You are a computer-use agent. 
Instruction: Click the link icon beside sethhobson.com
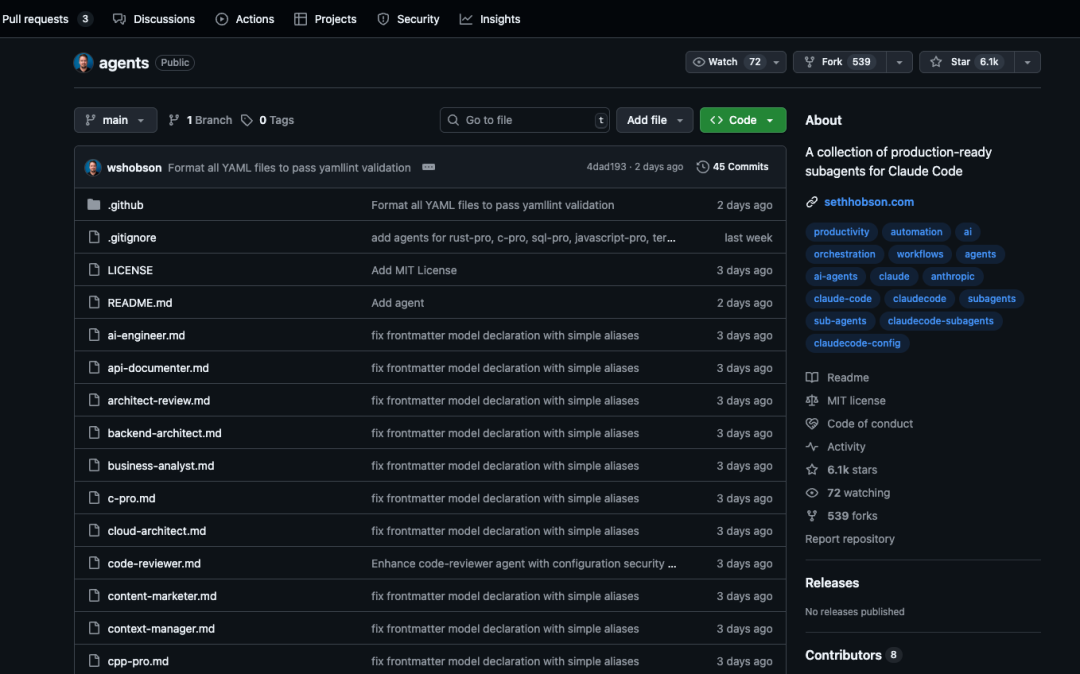[x=812, y=202]
